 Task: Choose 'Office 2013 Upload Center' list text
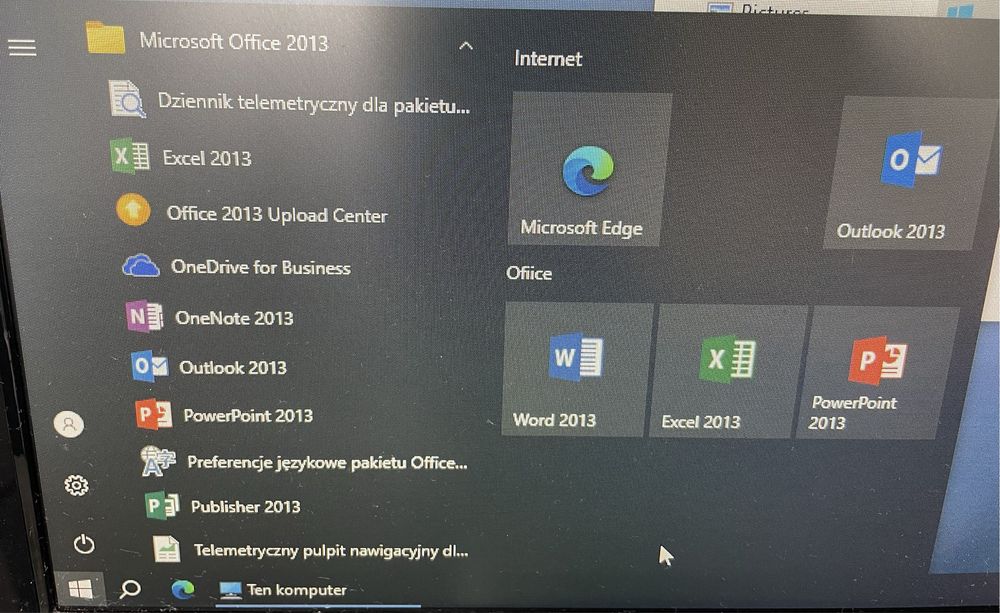tap(277, 214)
